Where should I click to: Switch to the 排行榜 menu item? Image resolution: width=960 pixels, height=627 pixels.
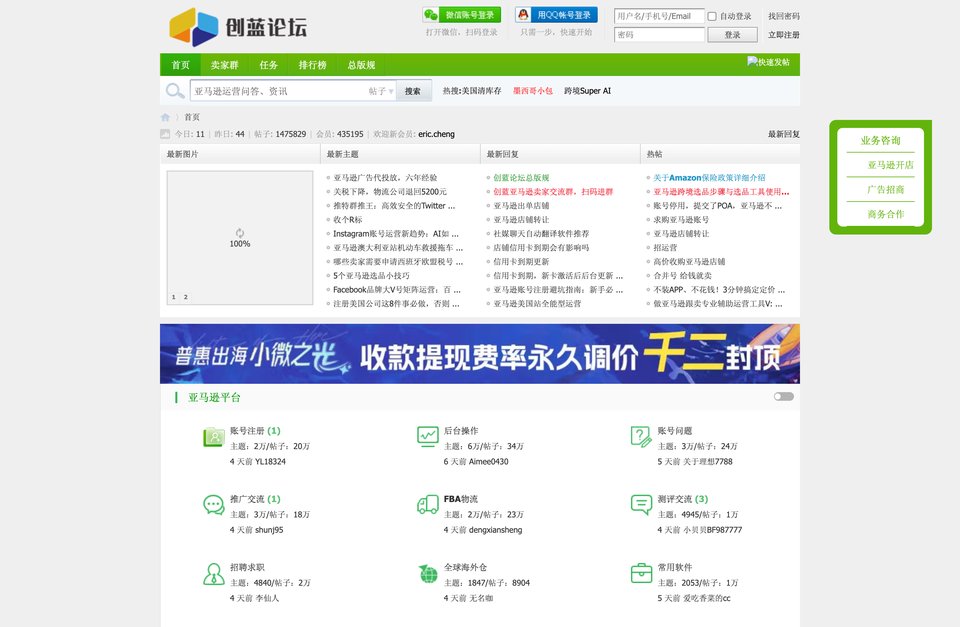click(312, 65)
